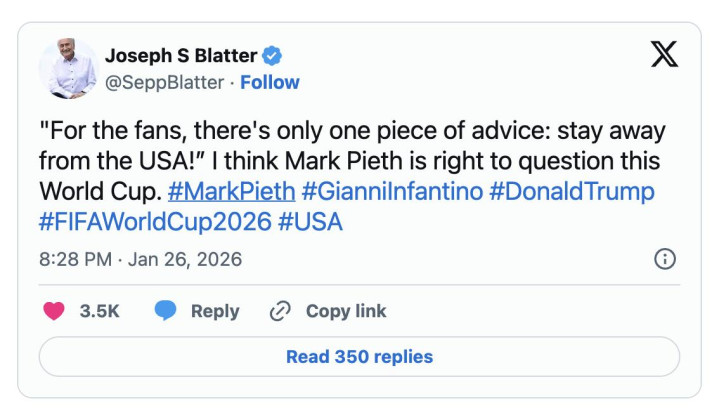The width and height of the screenshot is (719, 420).
Task: Open the #FIFAWorldCup2026 hashtag
Action: click(x=154, y=221)
